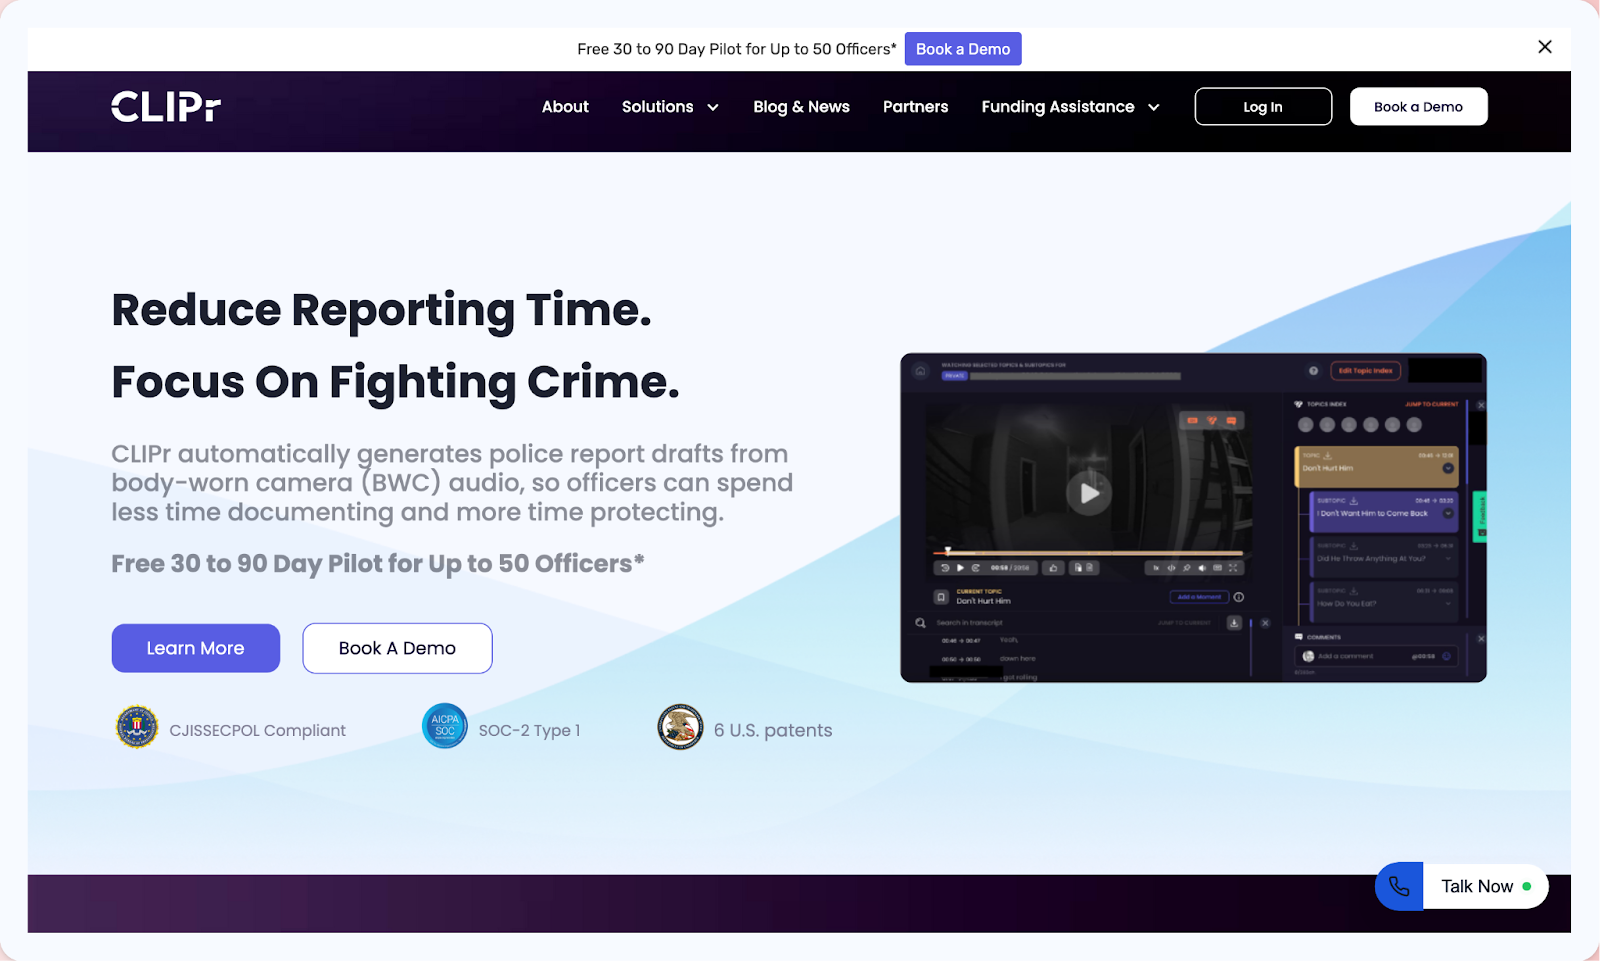Click the U.S. patent office seal icon
Screen dimensions: 1600x961
pyautogui.click(x=680, y=727)
